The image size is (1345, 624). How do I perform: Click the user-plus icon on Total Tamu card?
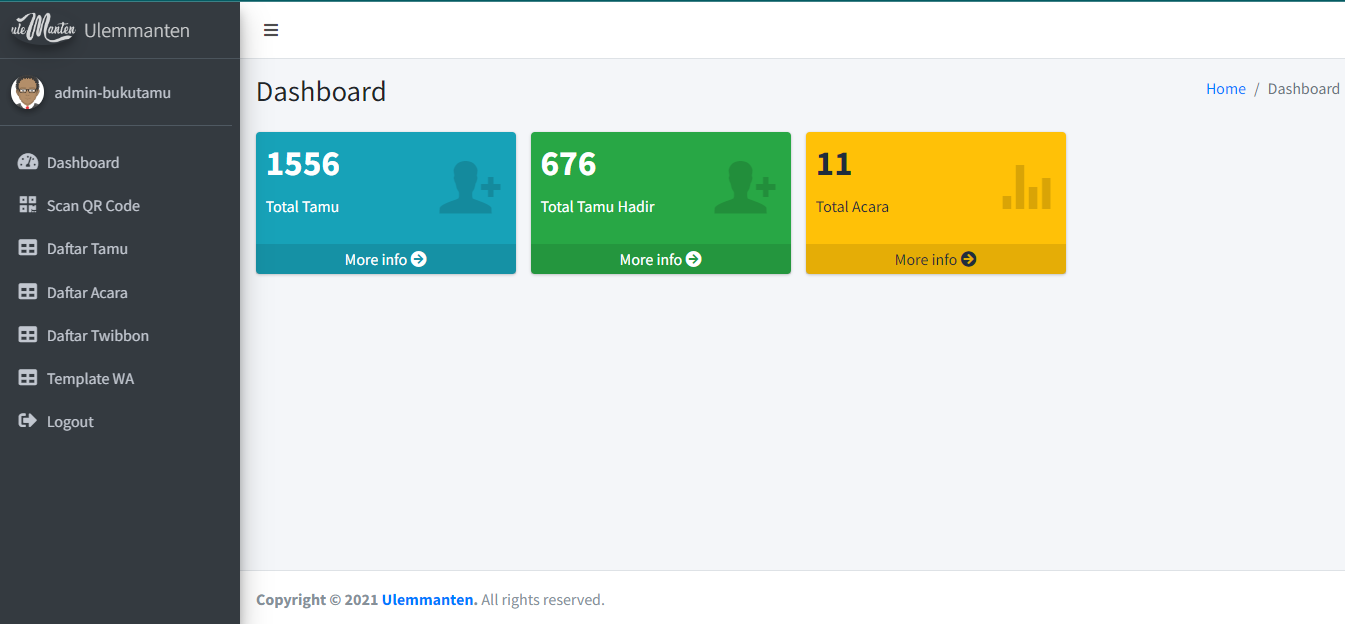click(469, 188)
